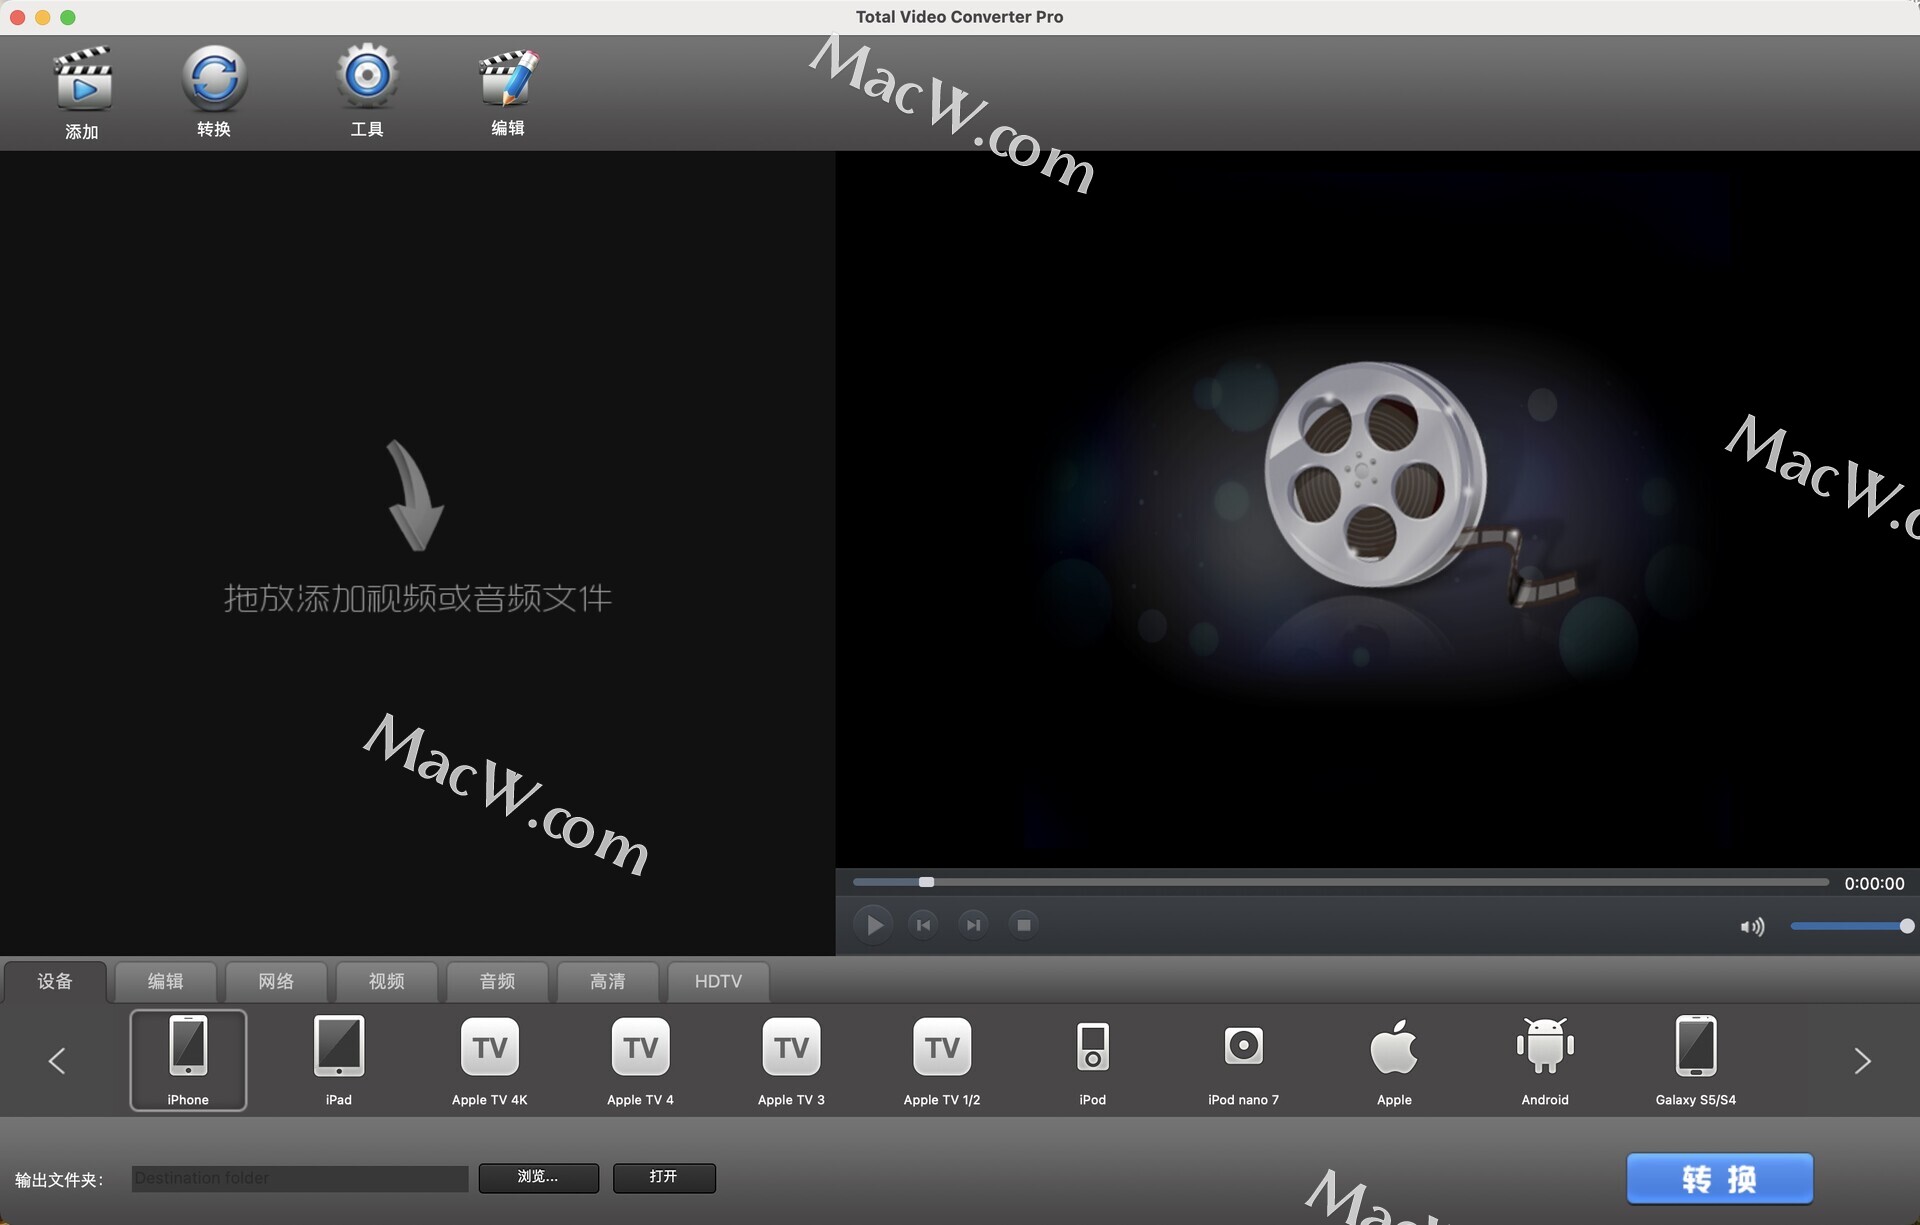Click the seek bar handle
The width and height of the screenshot is (1920, 1225).
[926, 882]
